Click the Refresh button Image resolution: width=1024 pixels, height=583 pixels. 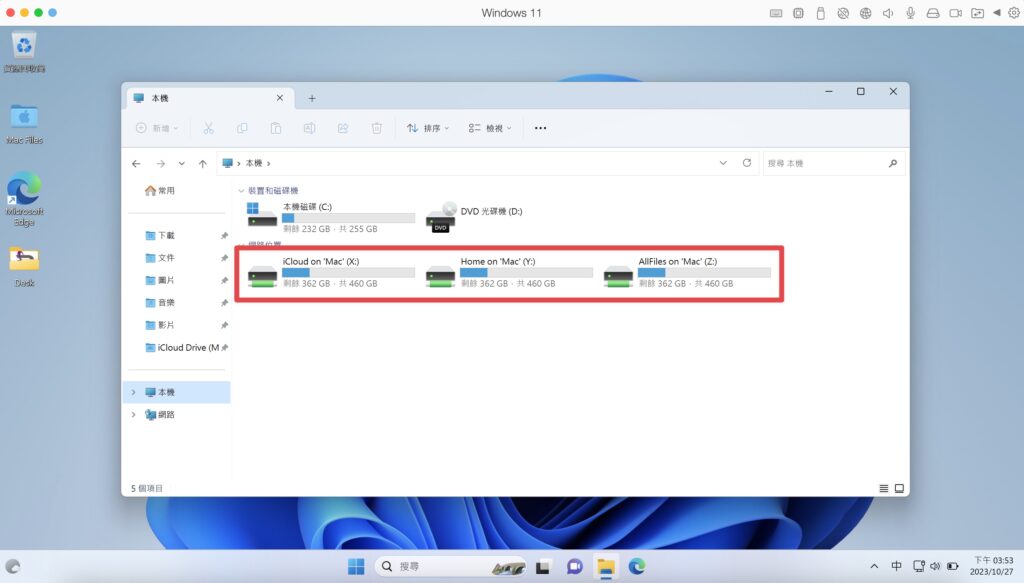click(x=746, y=163)
